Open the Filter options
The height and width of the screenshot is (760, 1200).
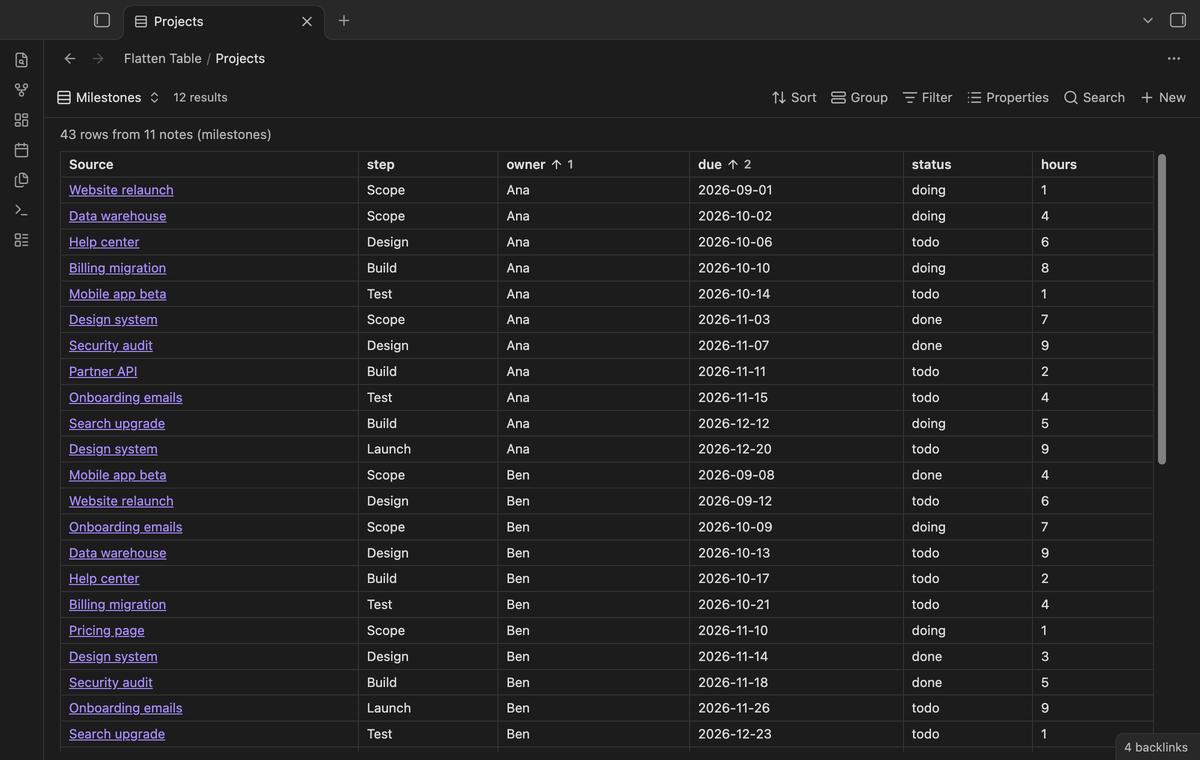(x=927, y=97)
